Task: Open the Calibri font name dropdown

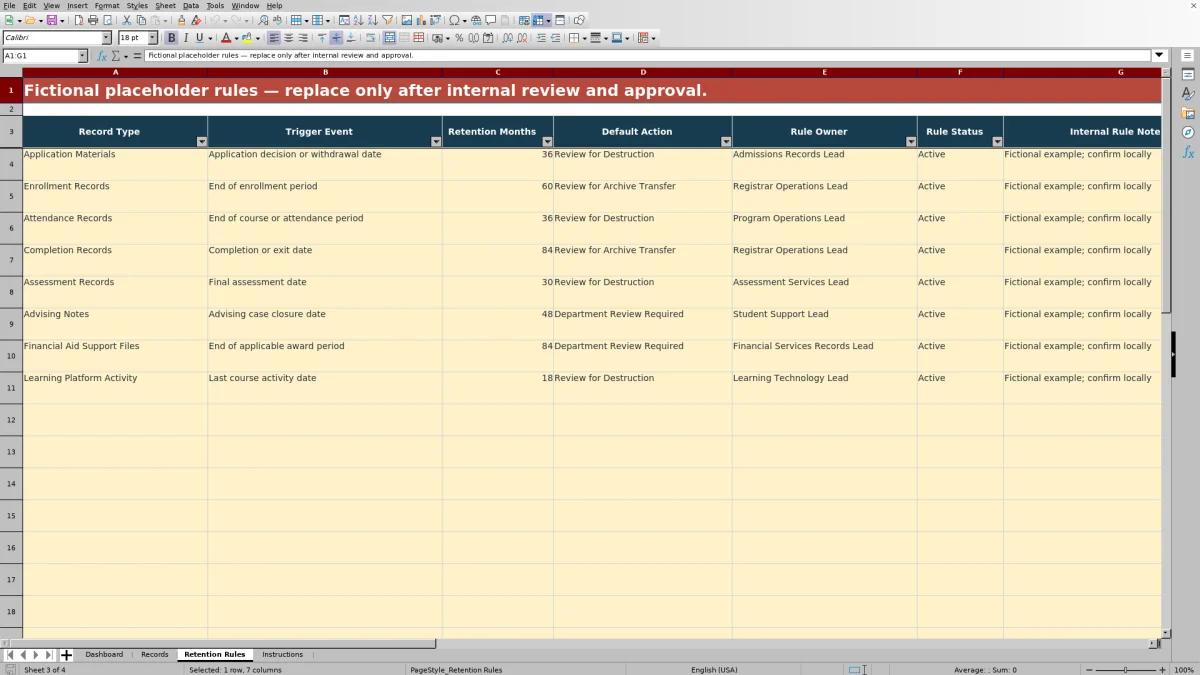Action: 107,38
